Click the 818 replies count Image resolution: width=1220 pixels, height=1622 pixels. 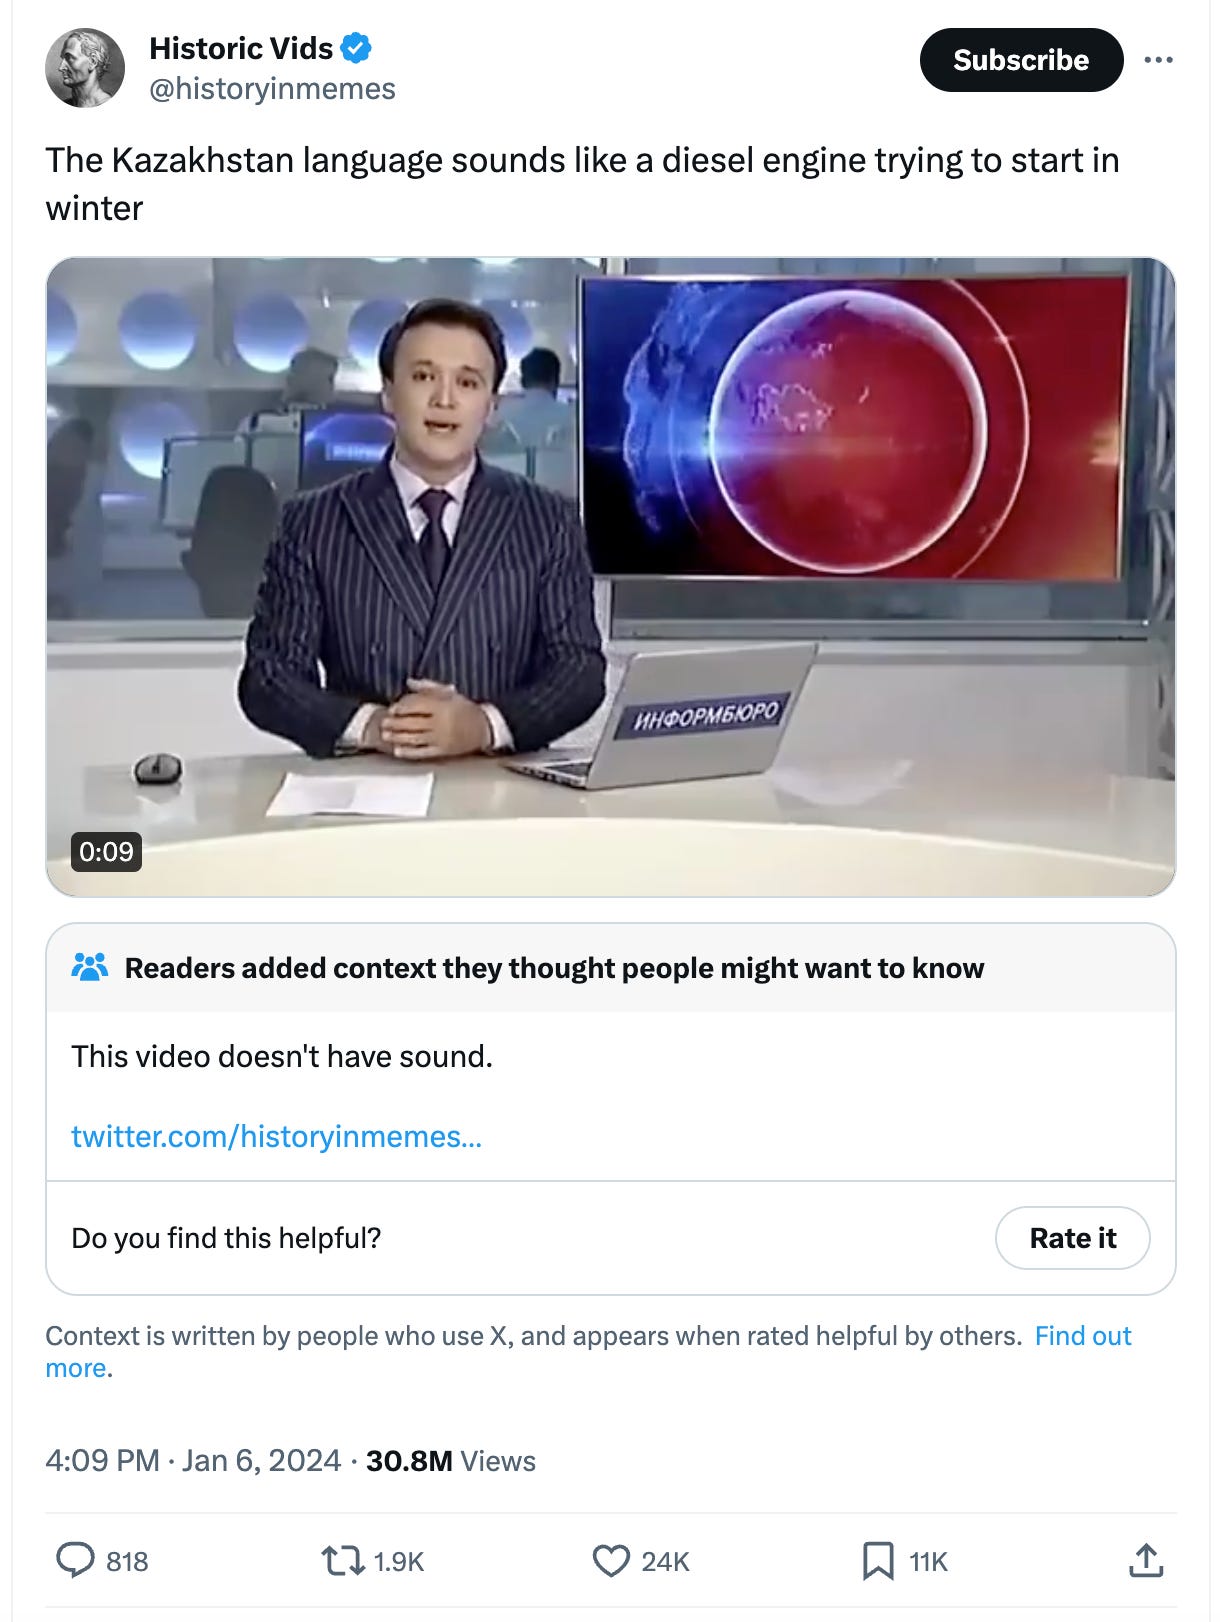pos(127,1562)
